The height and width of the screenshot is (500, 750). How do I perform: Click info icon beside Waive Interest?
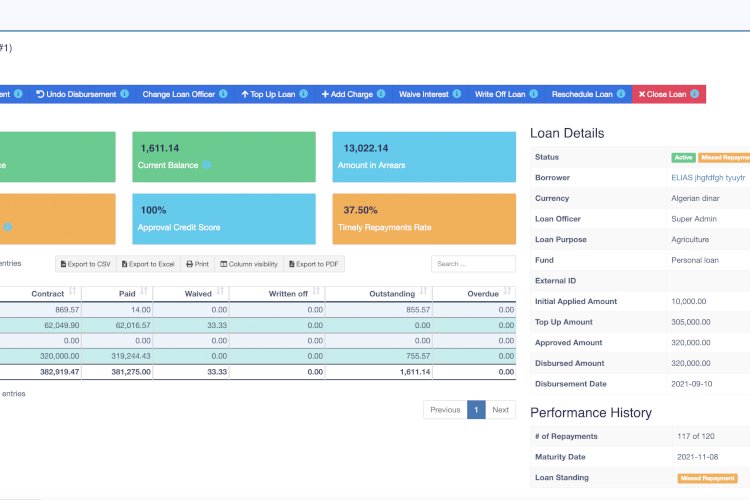457,94
